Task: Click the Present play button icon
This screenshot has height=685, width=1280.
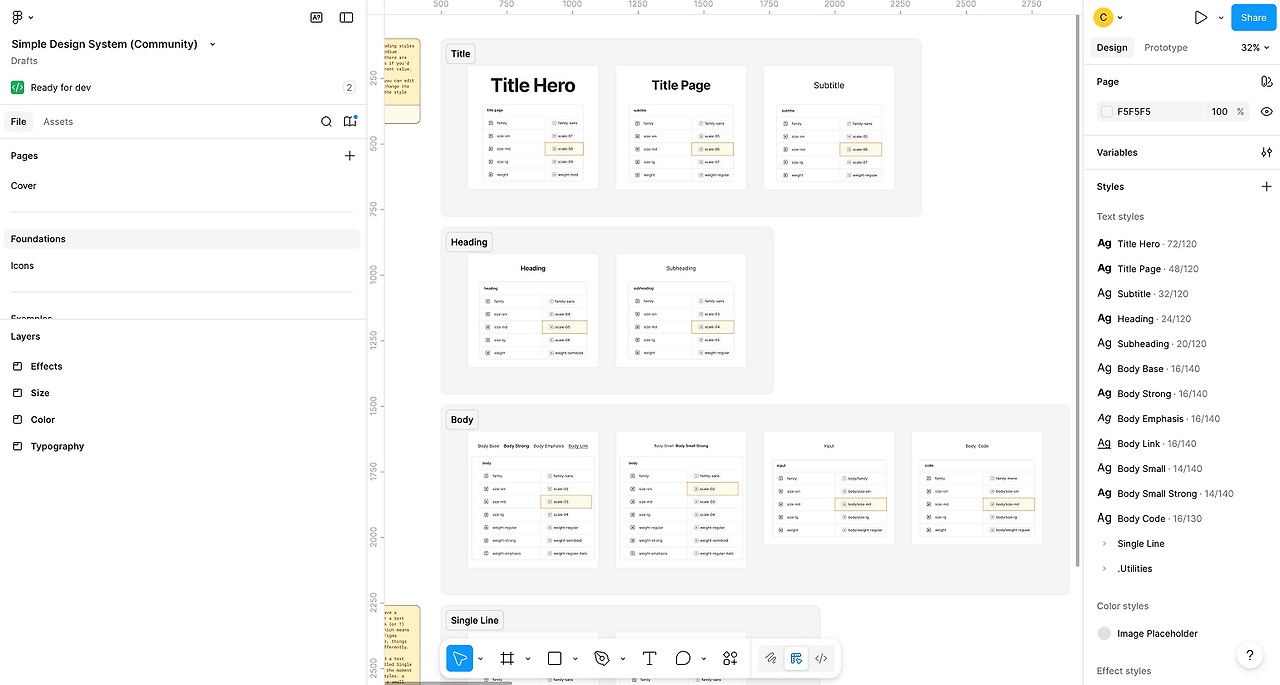Action: (1200, 17)
